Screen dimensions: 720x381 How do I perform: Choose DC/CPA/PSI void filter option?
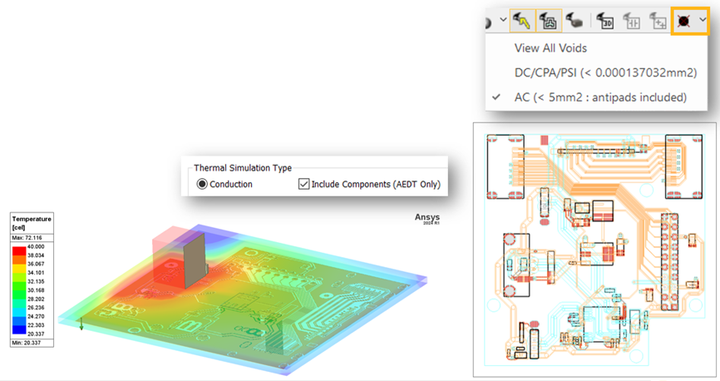click(606, 73)
